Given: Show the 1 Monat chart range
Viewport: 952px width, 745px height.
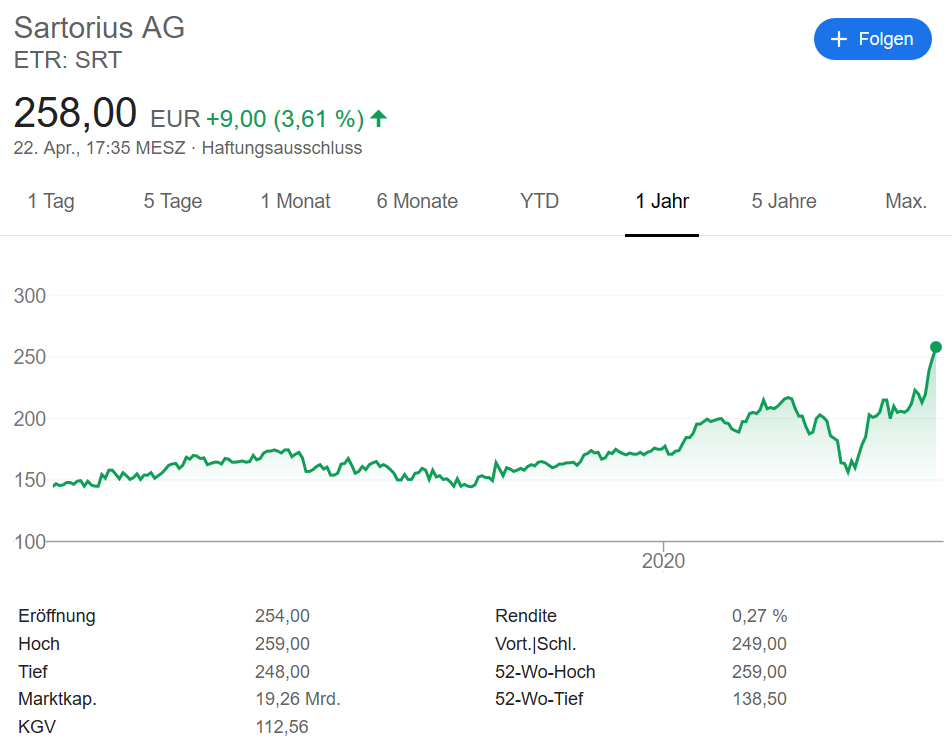Looking at the screenshot, I should point(295,201).
